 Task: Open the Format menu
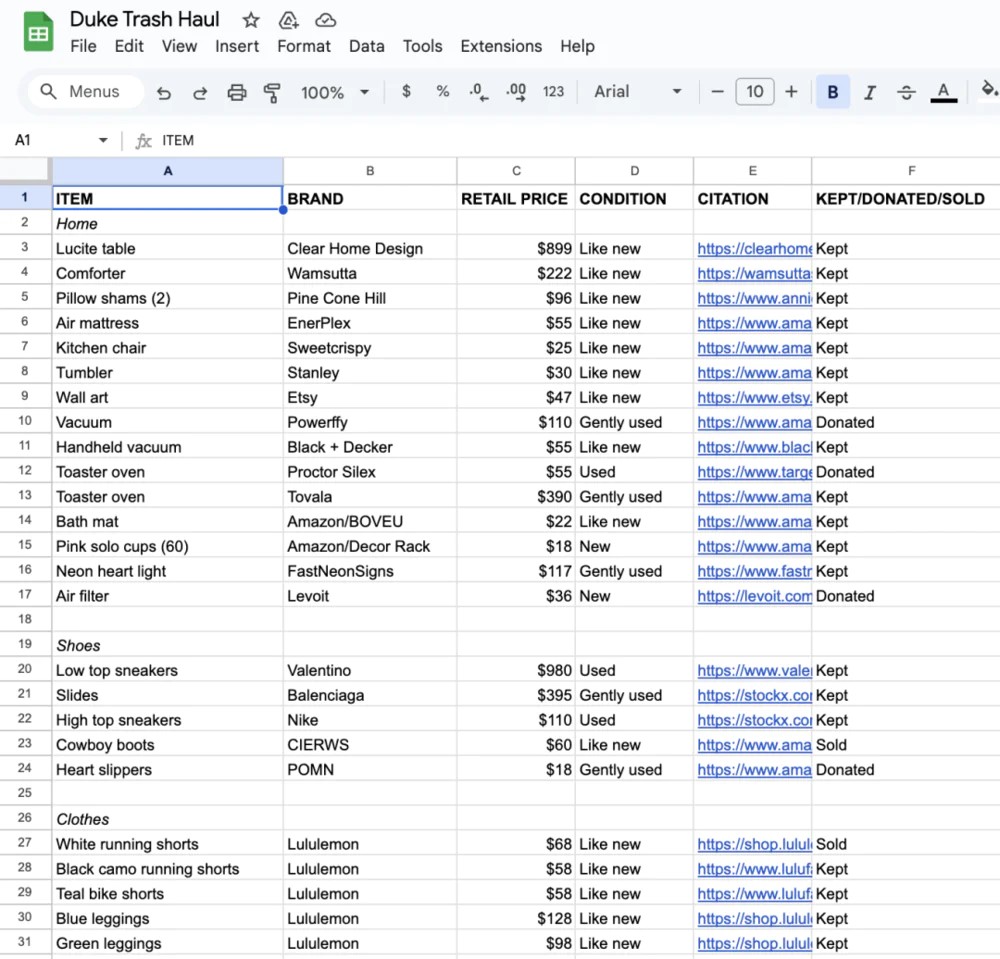pyautogui.click(x=304, y=47)
